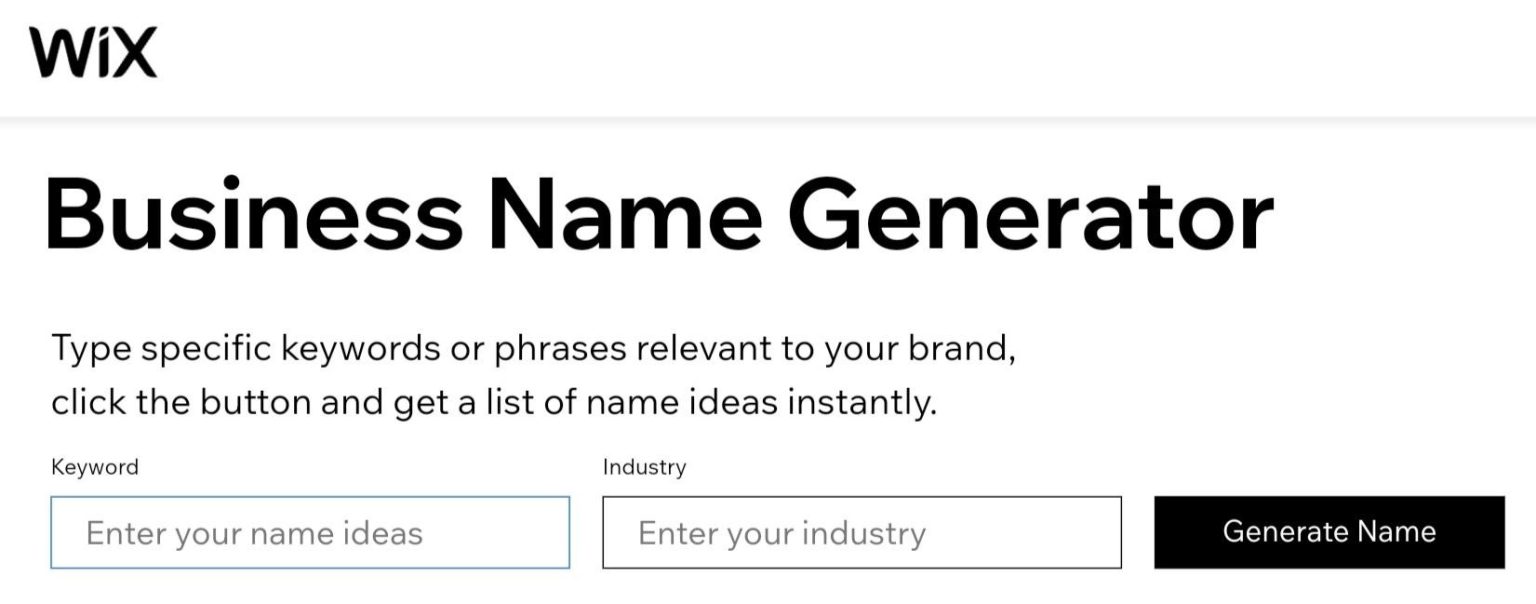The height and width of the screenshot is (604, 1536).
Task: Select the 'Enter your name ideas' field
Action: (310, 533)
